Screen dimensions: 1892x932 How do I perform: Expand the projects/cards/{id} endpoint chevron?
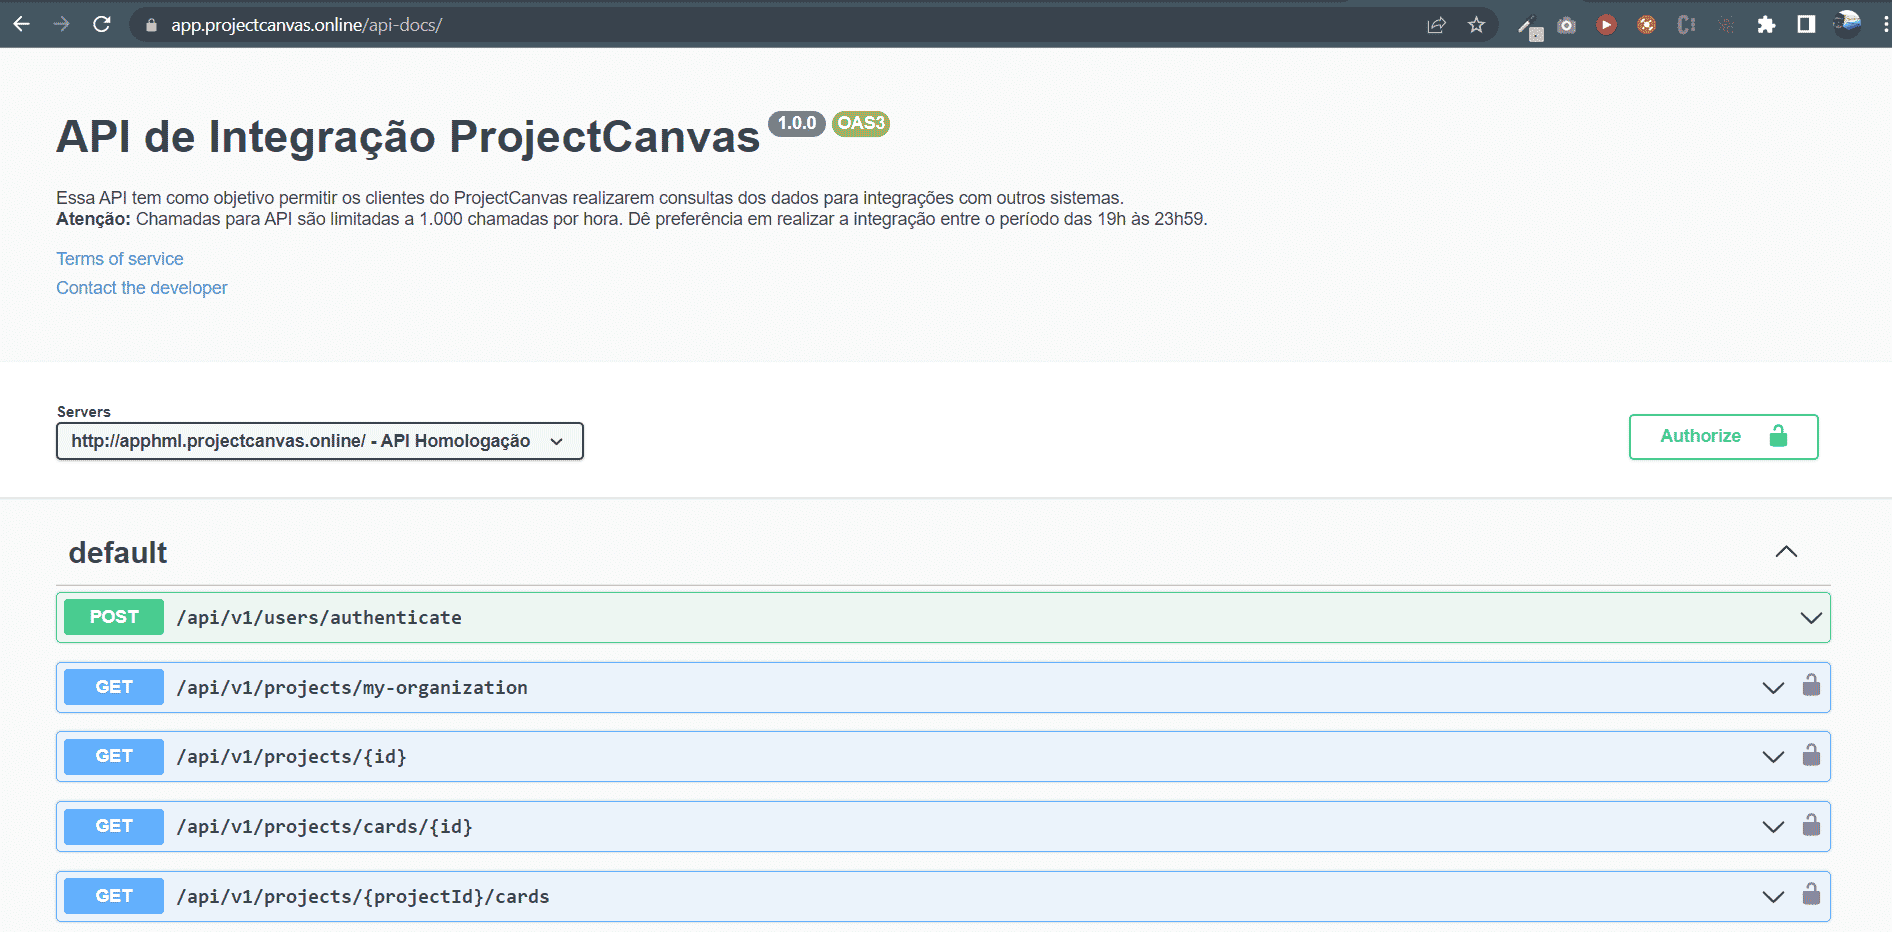1773,827
